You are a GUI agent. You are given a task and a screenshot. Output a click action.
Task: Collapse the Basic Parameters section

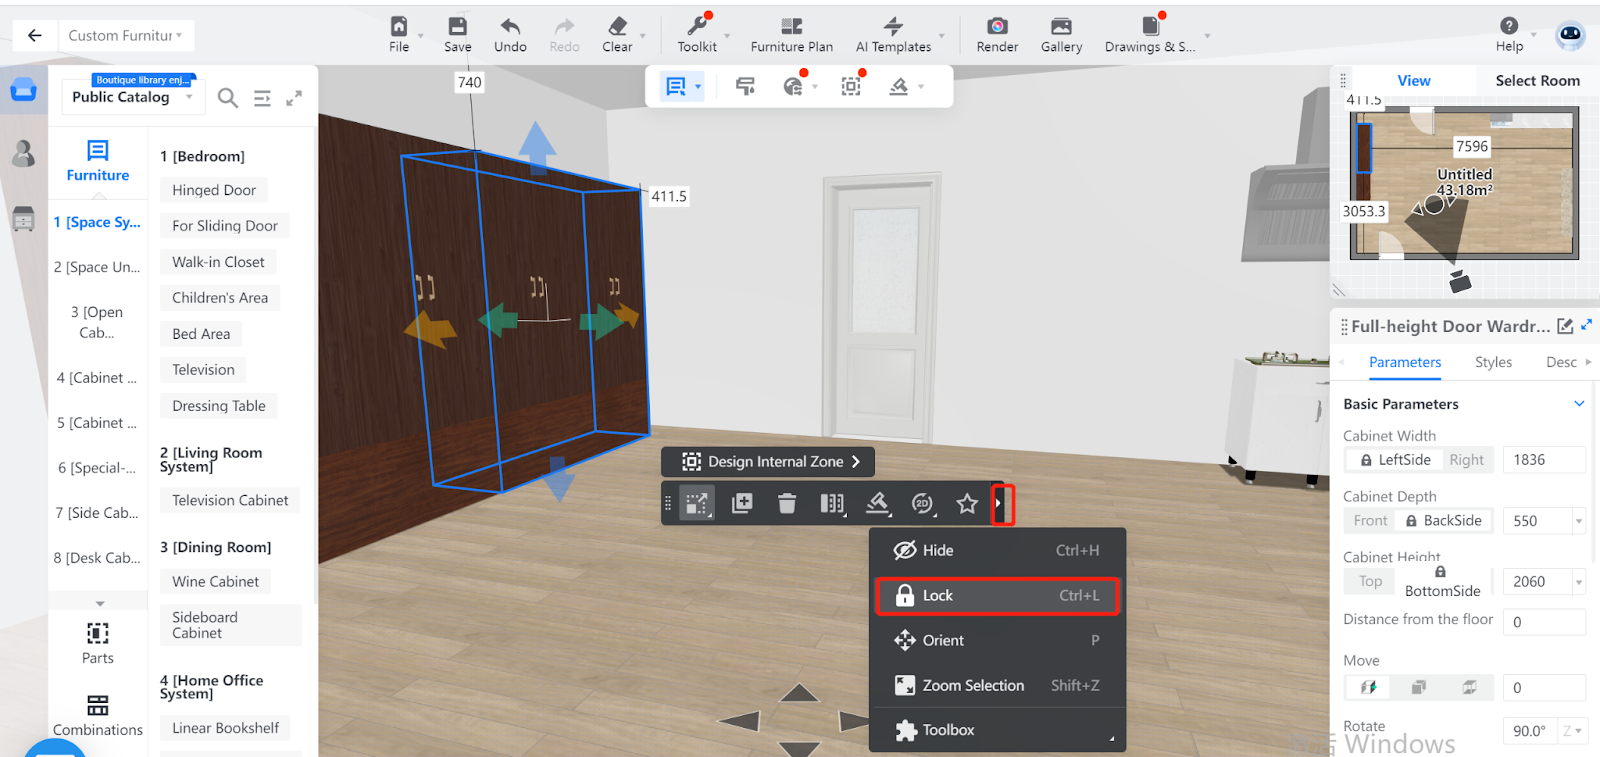click(1579, 404)
